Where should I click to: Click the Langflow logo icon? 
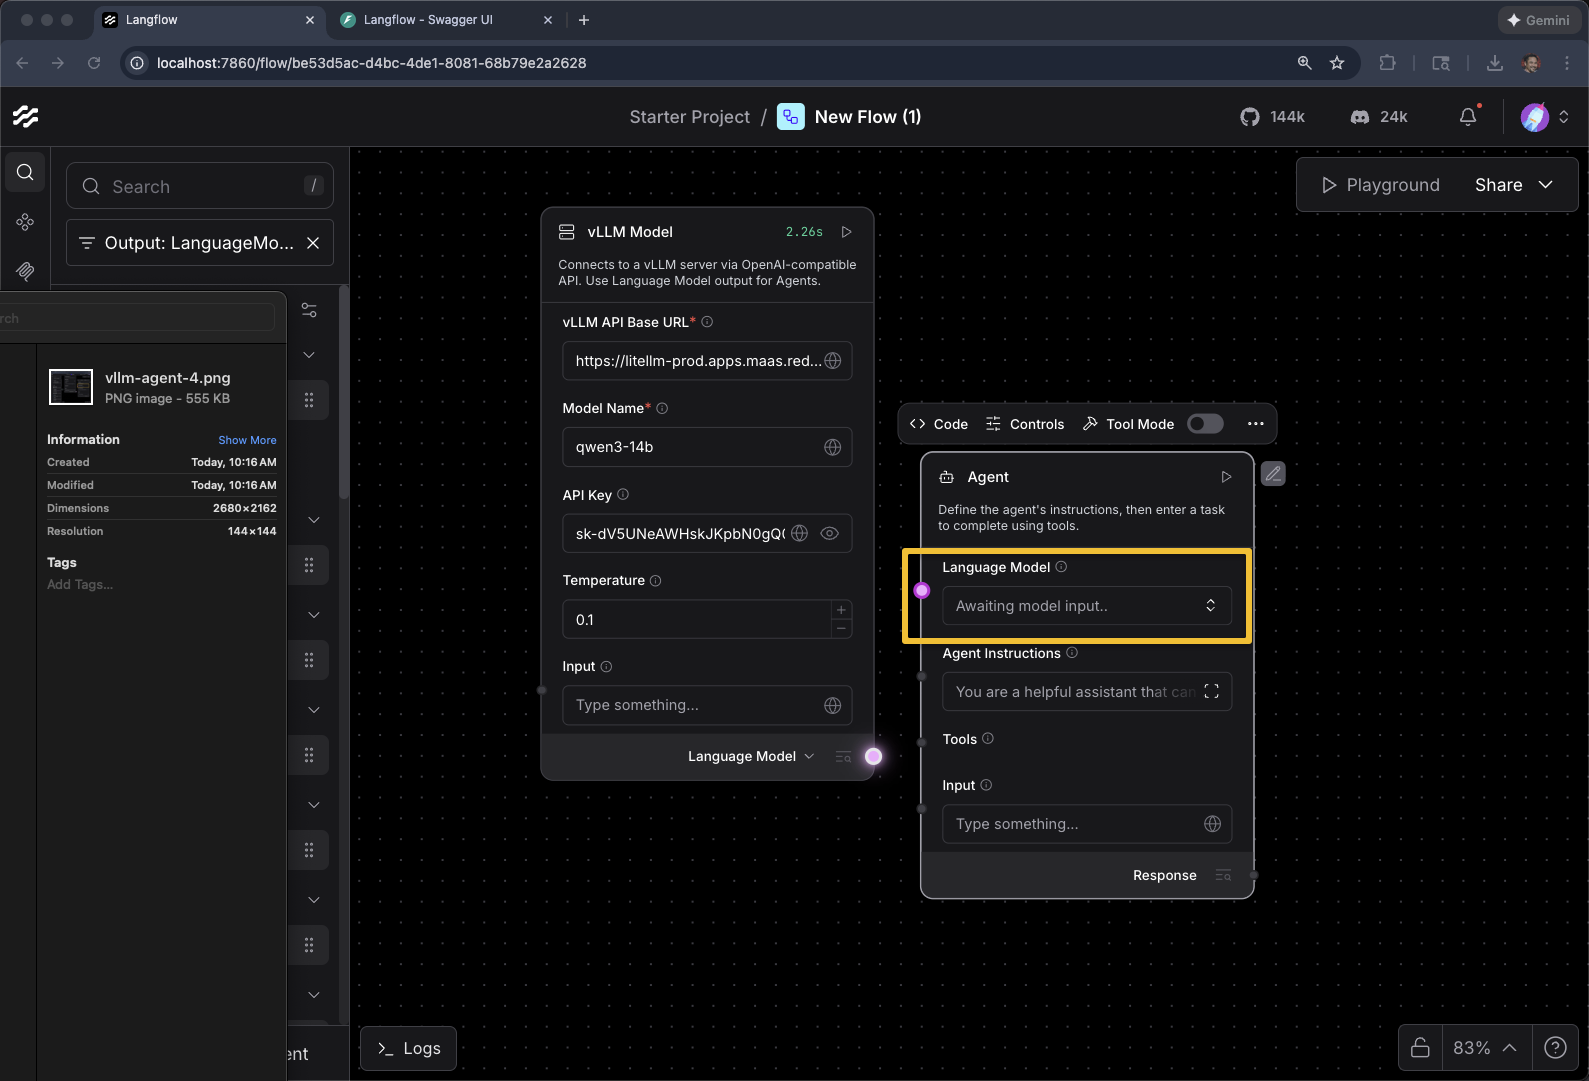26,117
